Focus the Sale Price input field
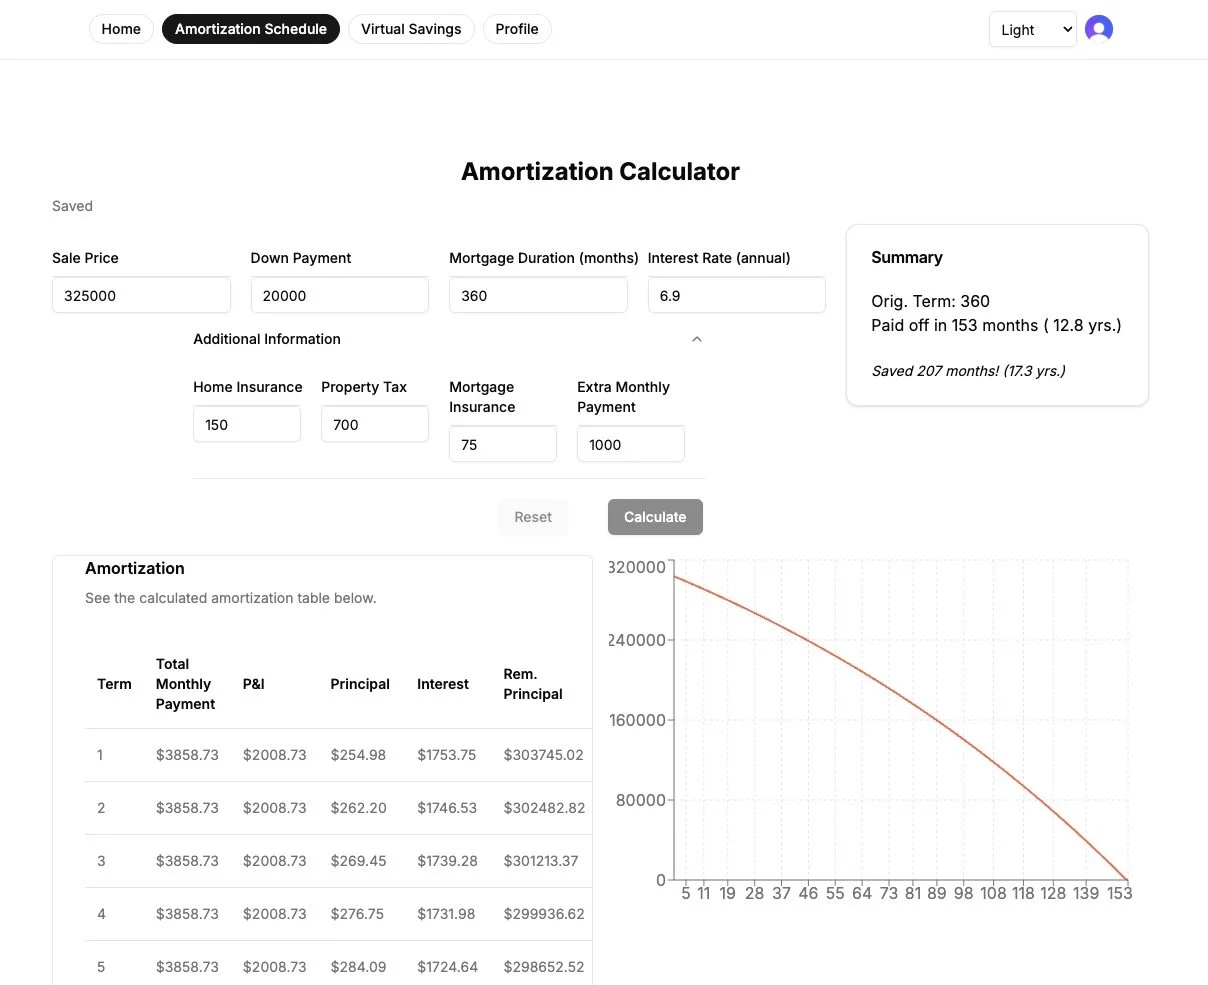Viewport: 1208px width, 985px height. (x=141, y=296)
